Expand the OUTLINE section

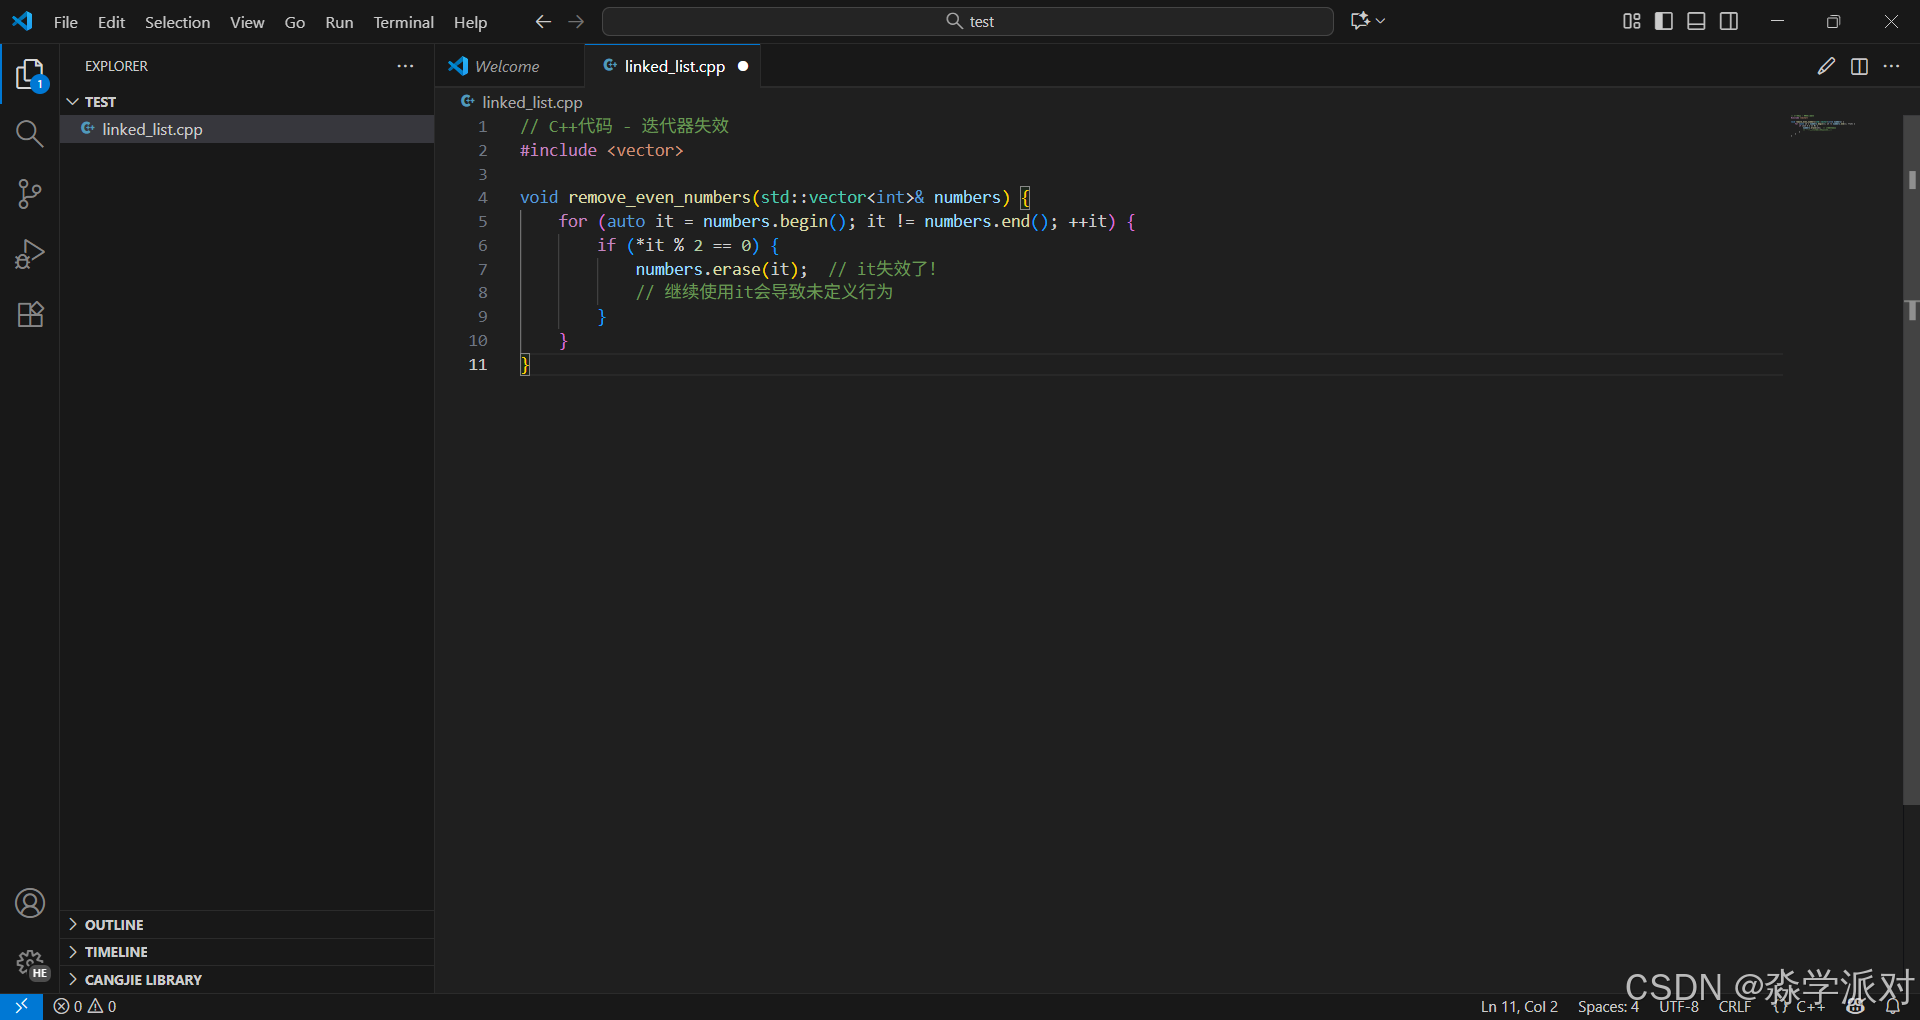(x=247, y=925)
